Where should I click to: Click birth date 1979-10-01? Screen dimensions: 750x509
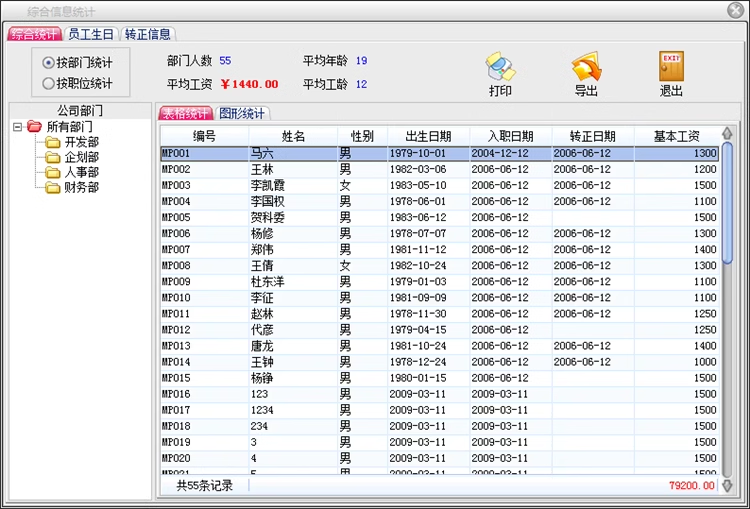(418, 154)
